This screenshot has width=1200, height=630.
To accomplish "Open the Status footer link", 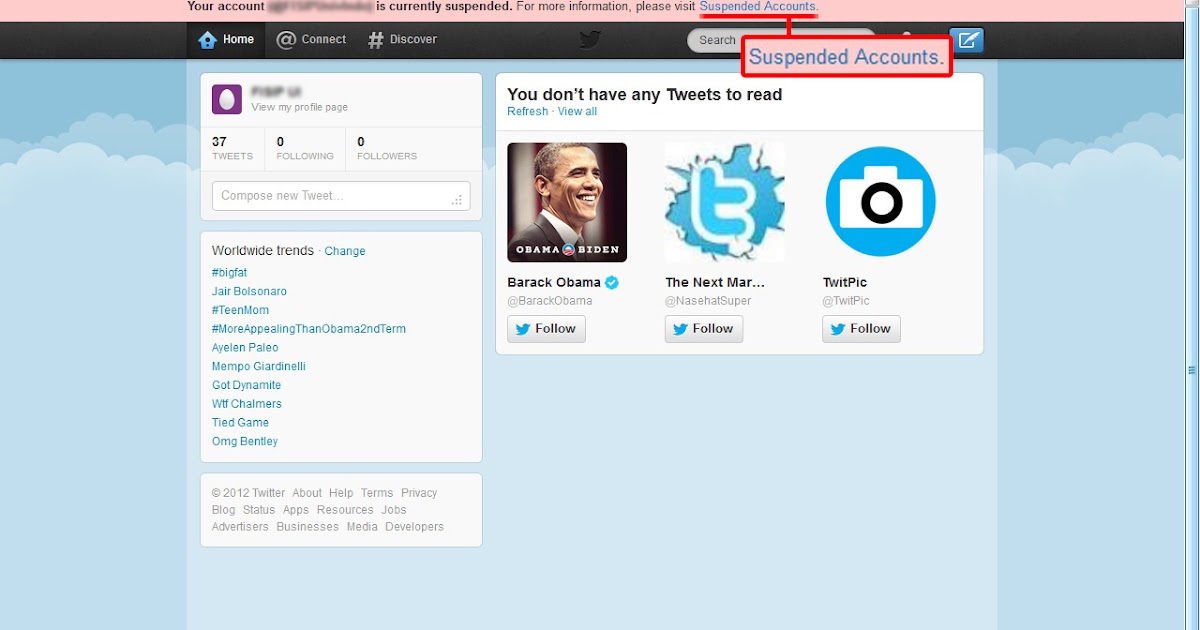I will pos(259,510).
